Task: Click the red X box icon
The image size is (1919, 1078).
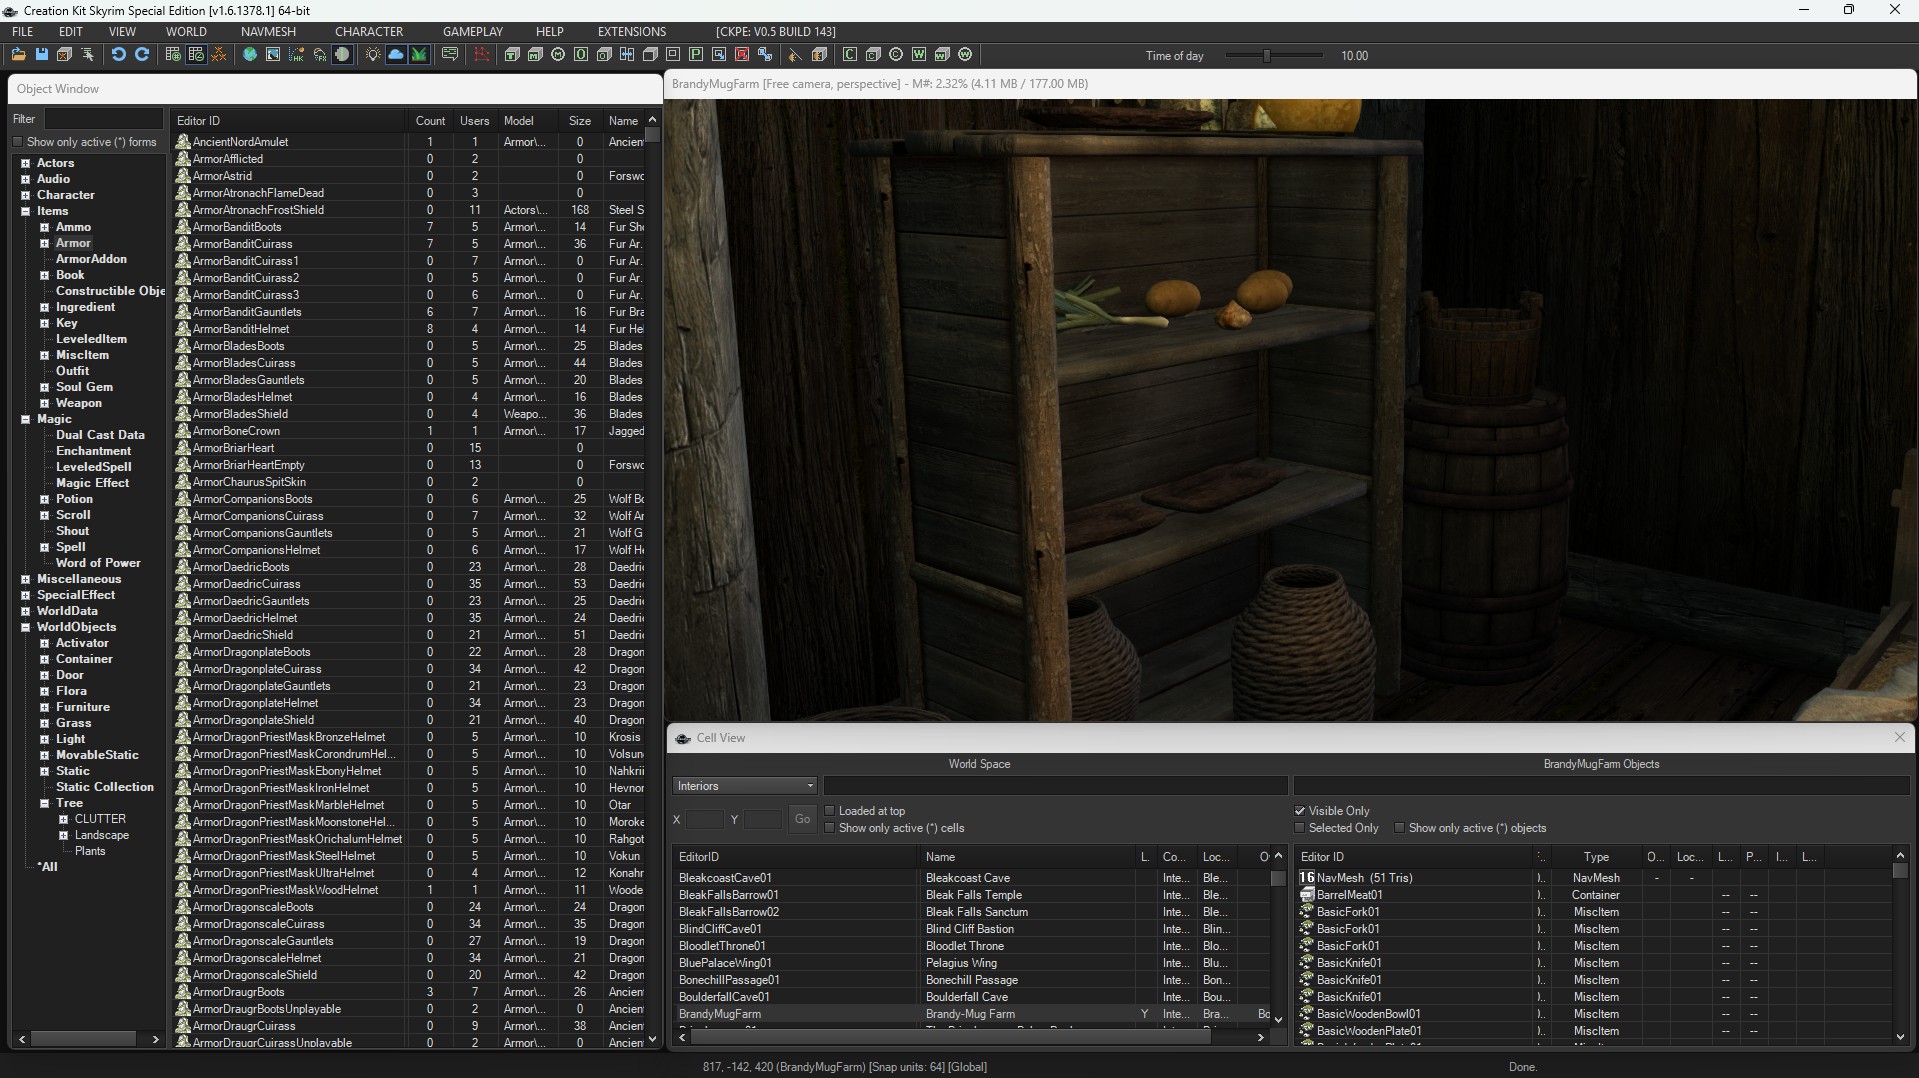Action: coord(742,55)
